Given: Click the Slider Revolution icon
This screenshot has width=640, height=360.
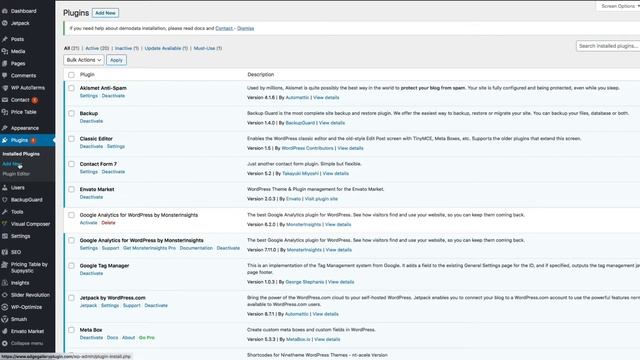Looking at the screenshot, I should point(5,295).
